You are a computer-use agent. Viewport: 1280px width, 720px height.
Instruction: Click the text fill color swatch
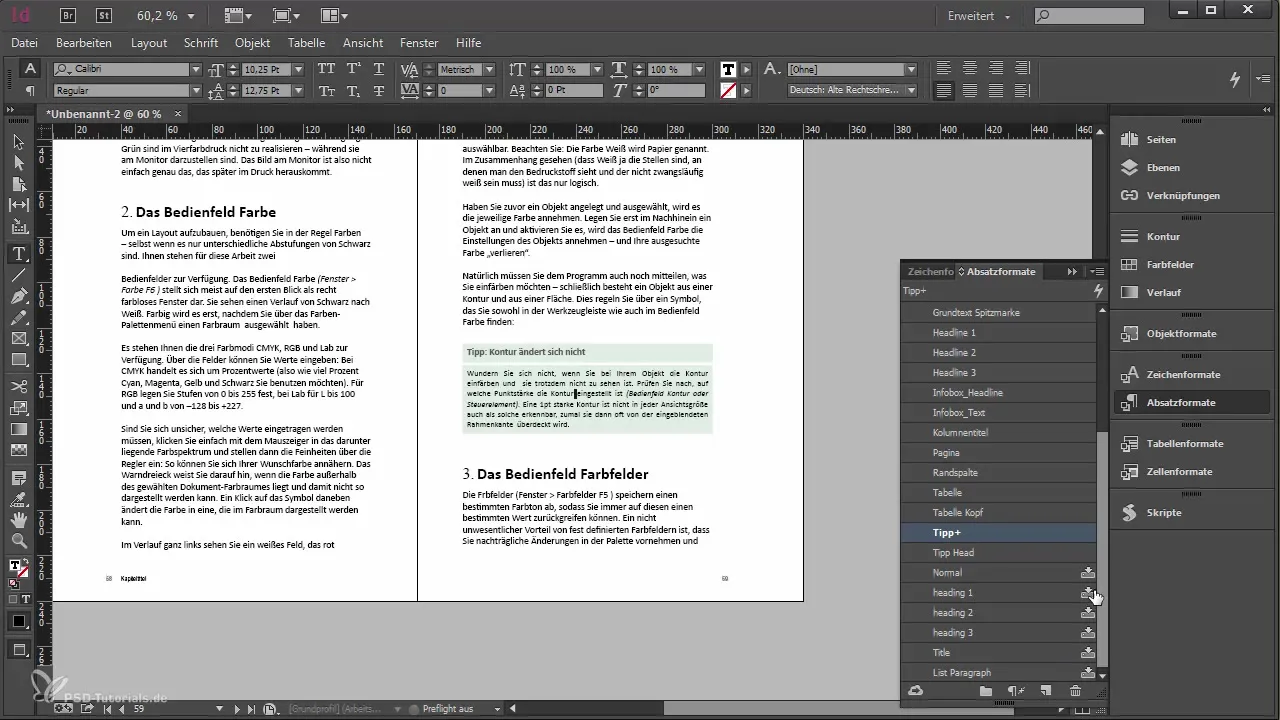click(729, 69)
